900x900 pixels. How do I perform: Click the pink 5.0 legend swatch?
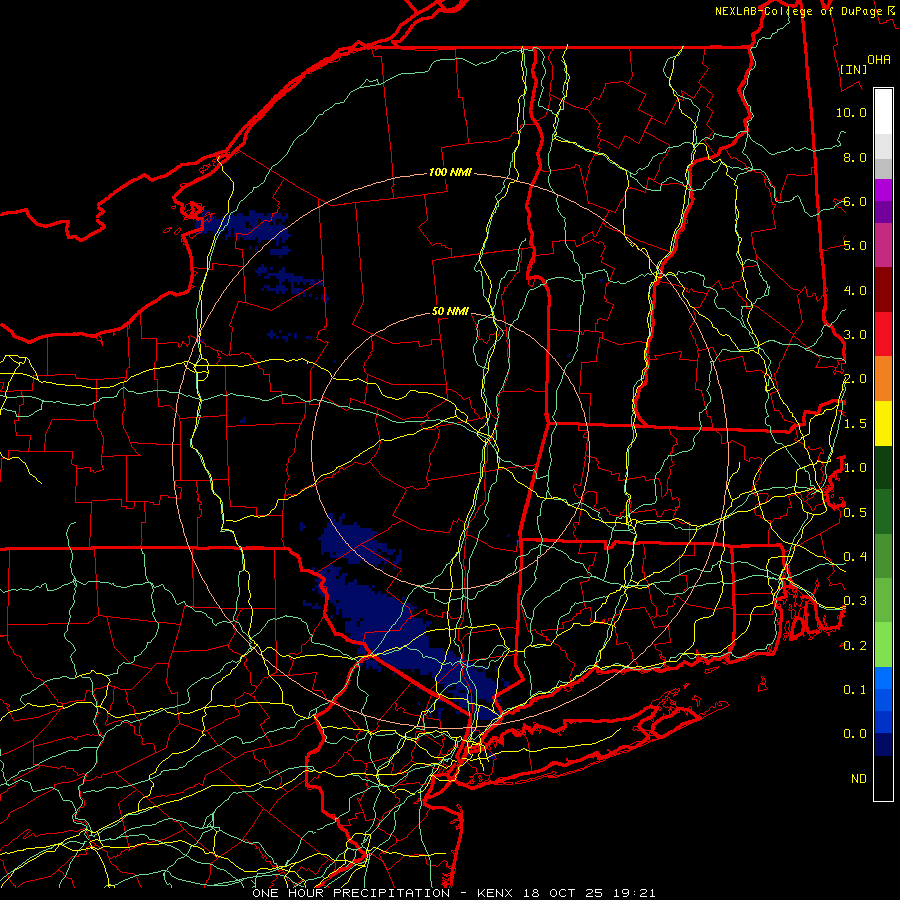(883, 246)
